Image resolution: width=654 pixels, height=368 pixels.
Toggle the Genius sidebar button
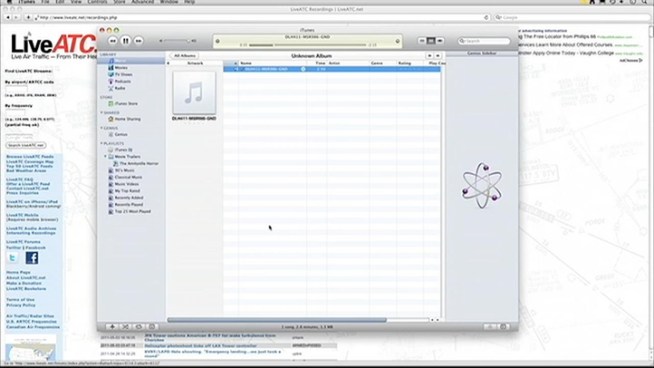click(503, 327)
